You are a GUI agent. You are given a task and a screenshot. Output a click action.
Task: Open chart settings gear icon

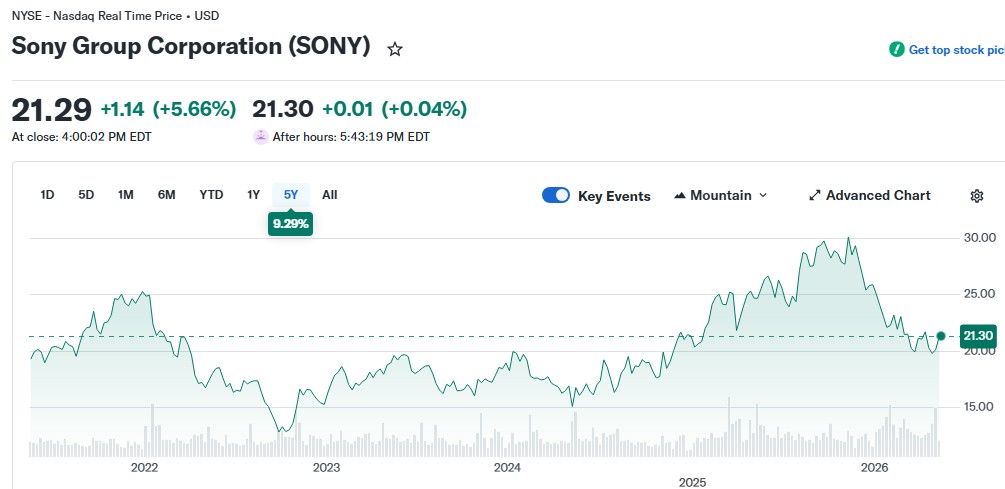click(x=977, y=196)
